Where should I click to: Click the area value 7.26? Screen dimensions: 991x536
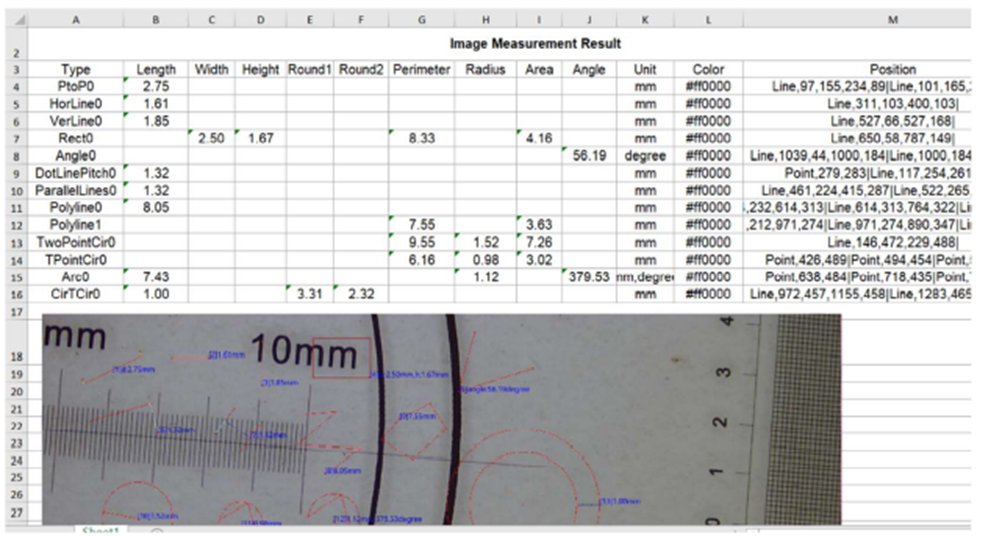[x=539, y=242]
